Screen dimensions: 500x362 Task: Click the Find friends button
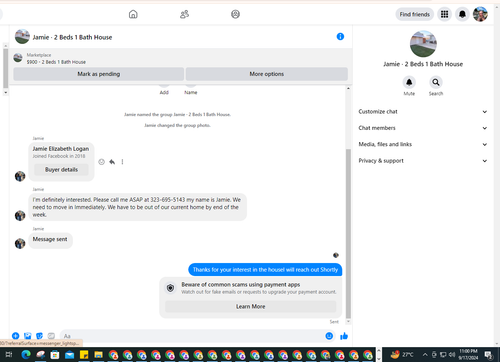[x=415, y=14]
